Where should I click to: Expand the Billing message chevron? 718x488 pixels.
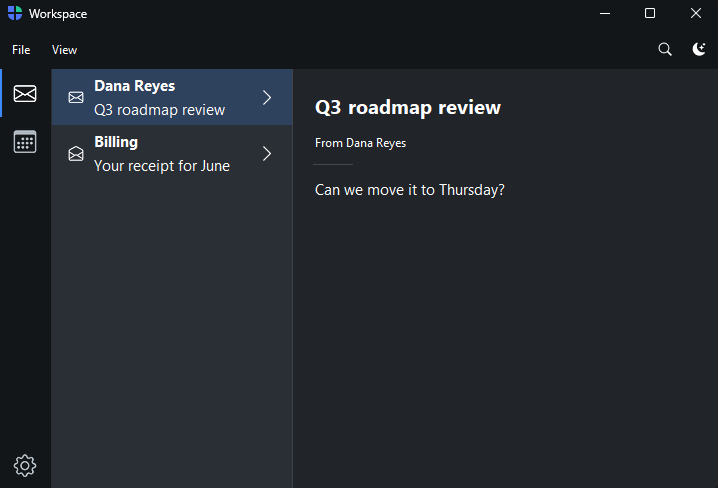coord(267,153)
